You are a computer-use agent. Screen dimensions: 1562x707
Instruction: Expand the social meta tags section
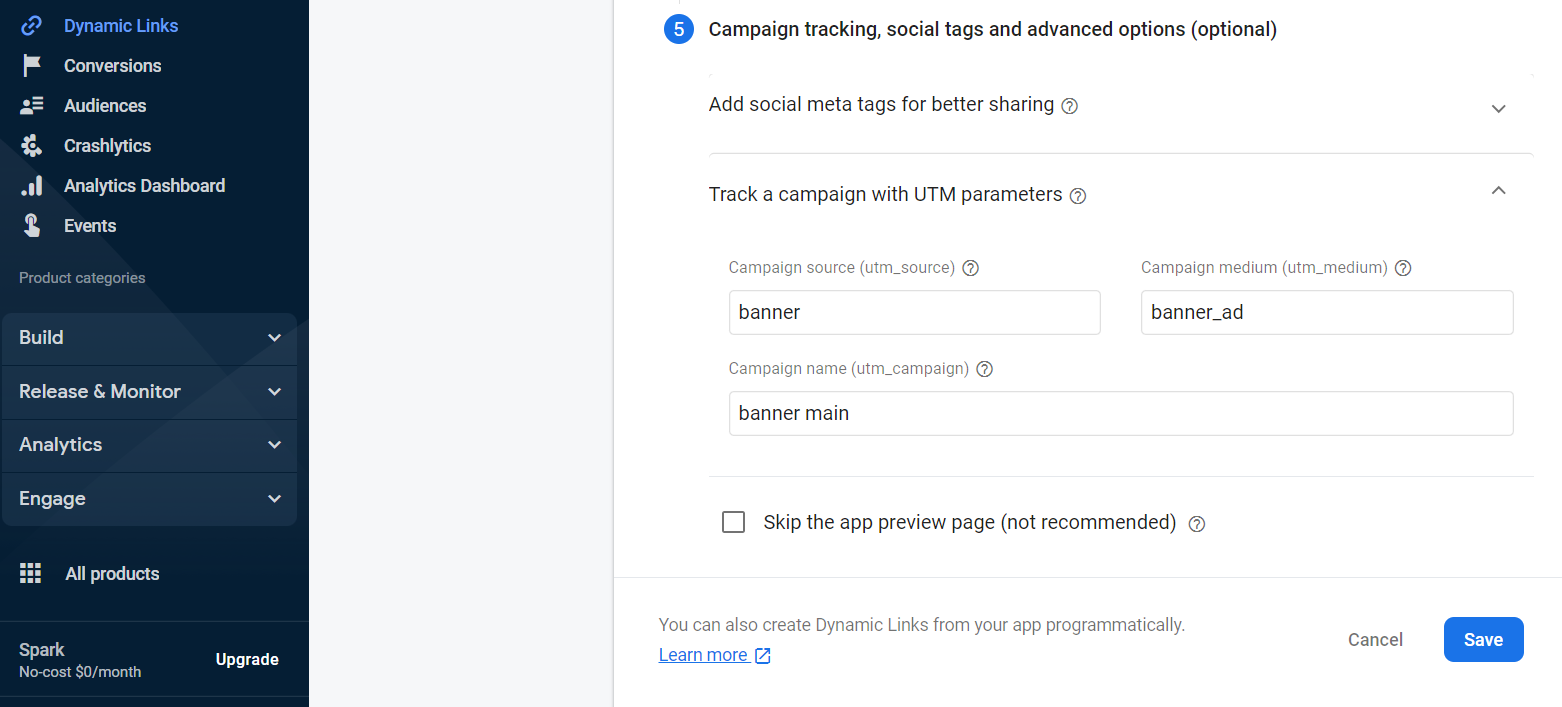pos(1498,108)
